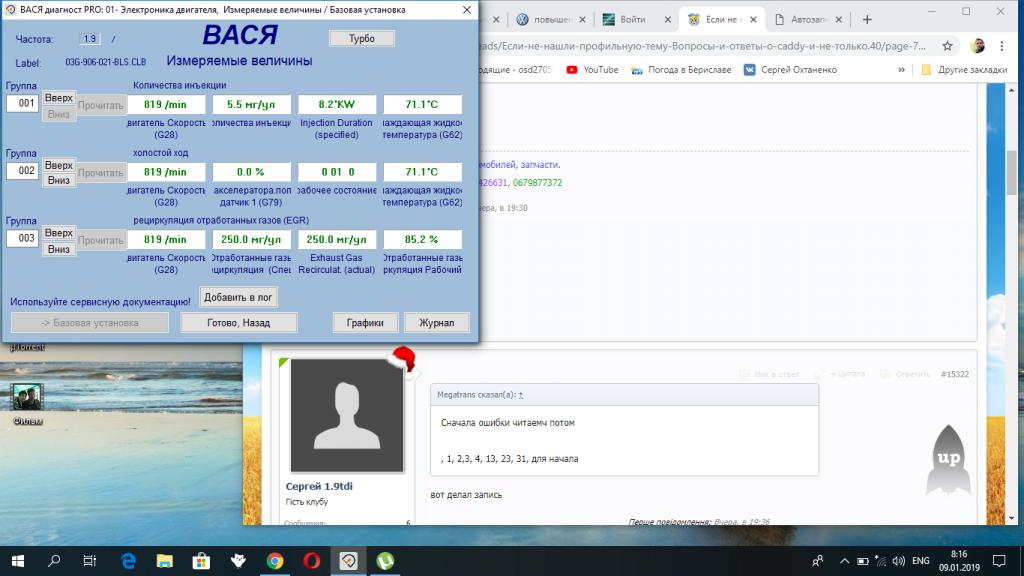Click the '85.2 %' EGR duty value
Image resolution: width=1024 pixels, height=576 pixels.
tap(423, 239)
